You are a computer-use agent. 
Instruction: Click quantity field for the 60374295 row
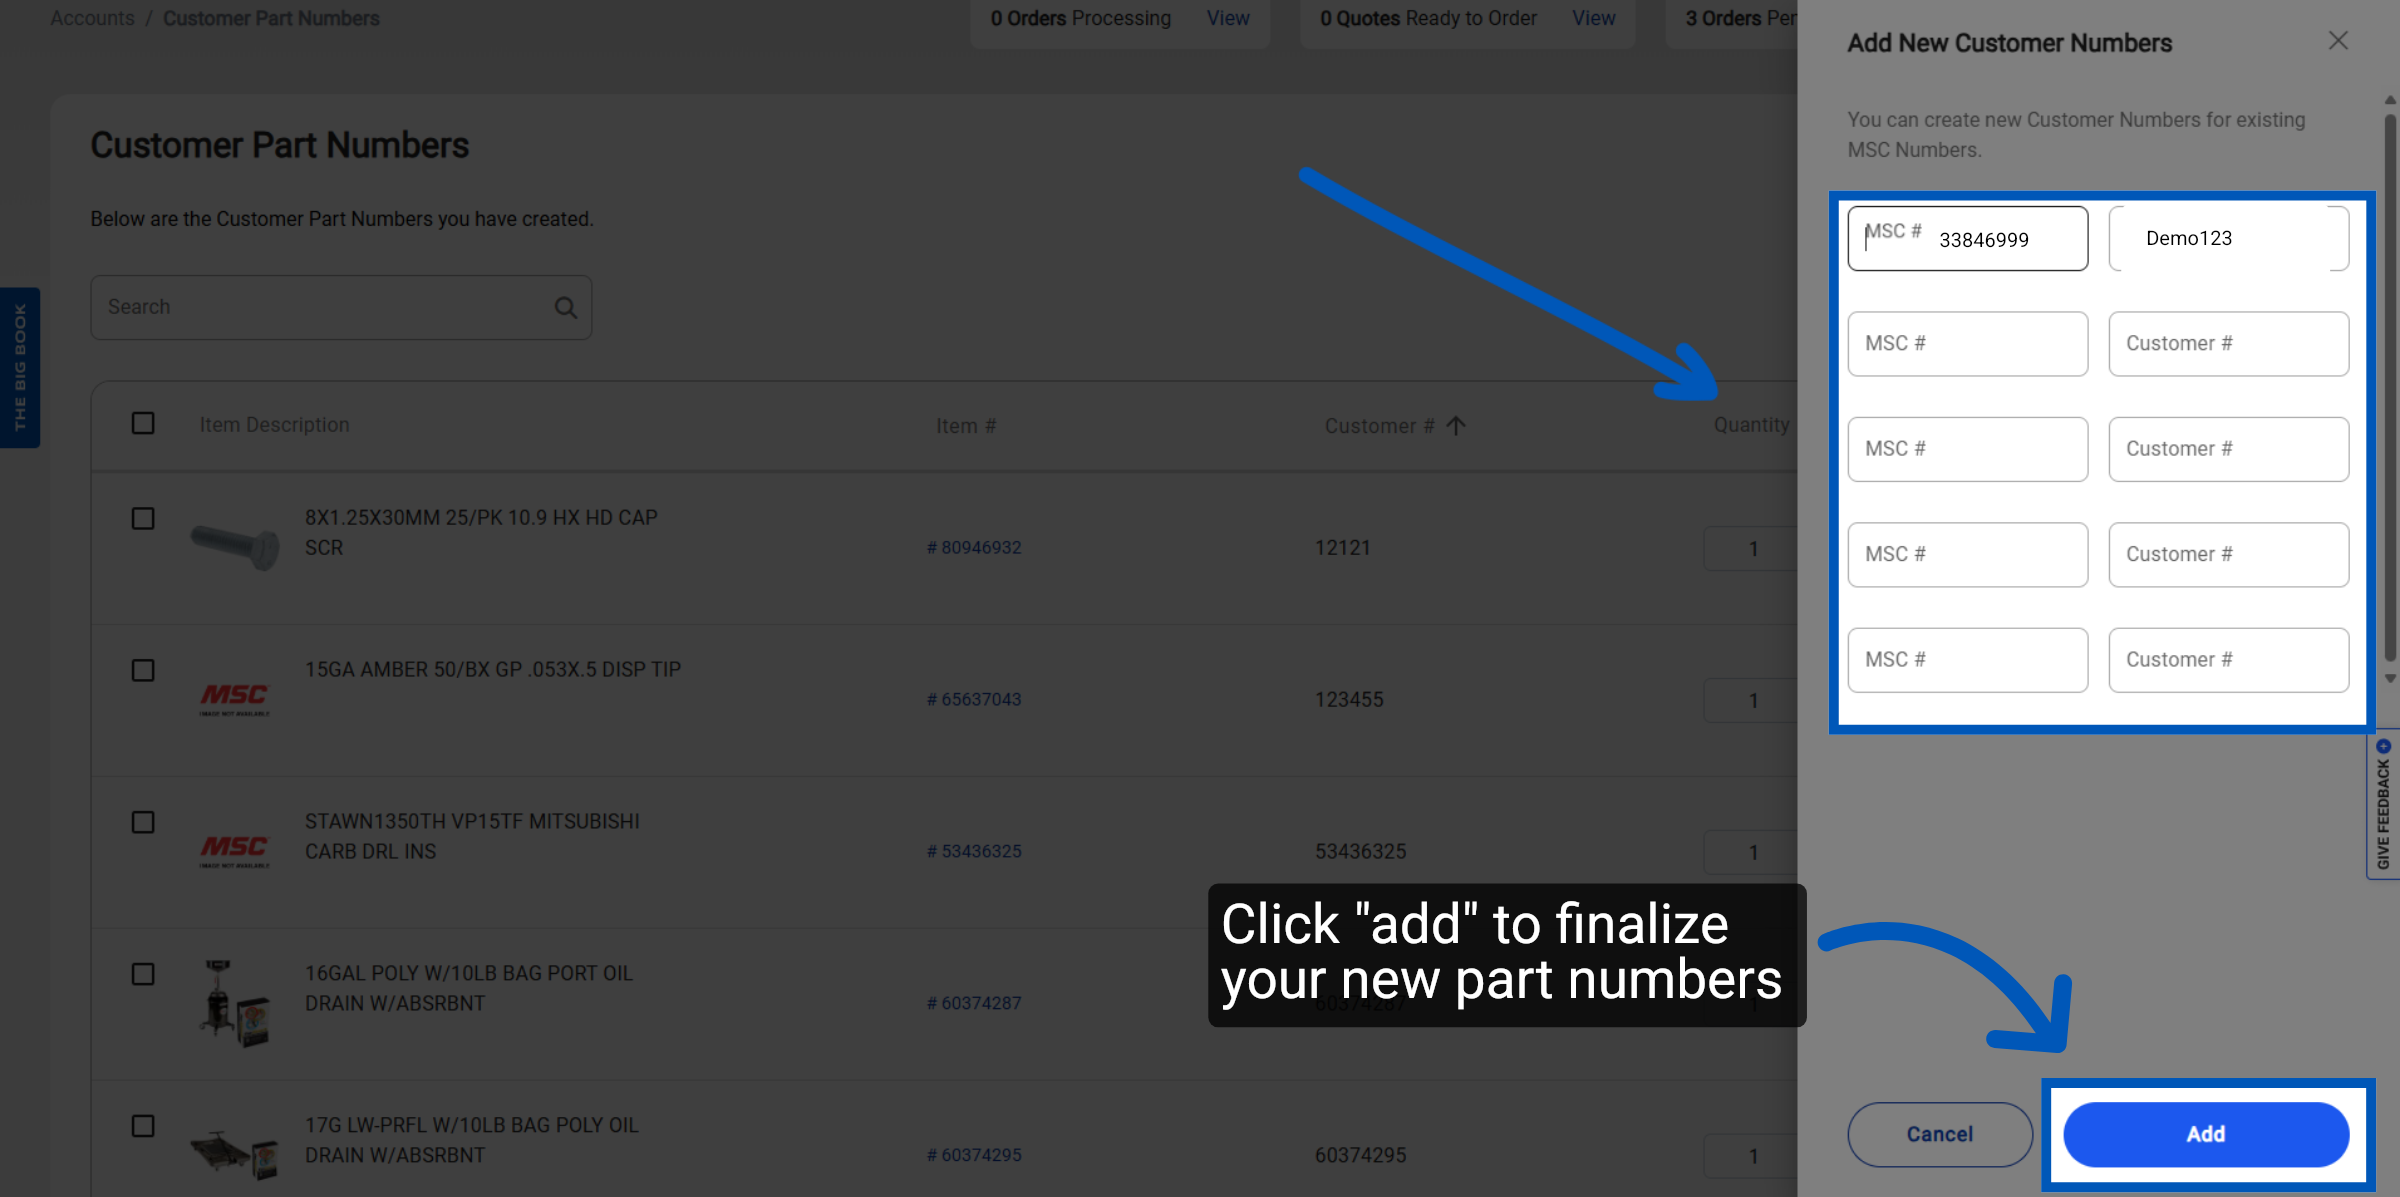(x=1751, y=1156)
